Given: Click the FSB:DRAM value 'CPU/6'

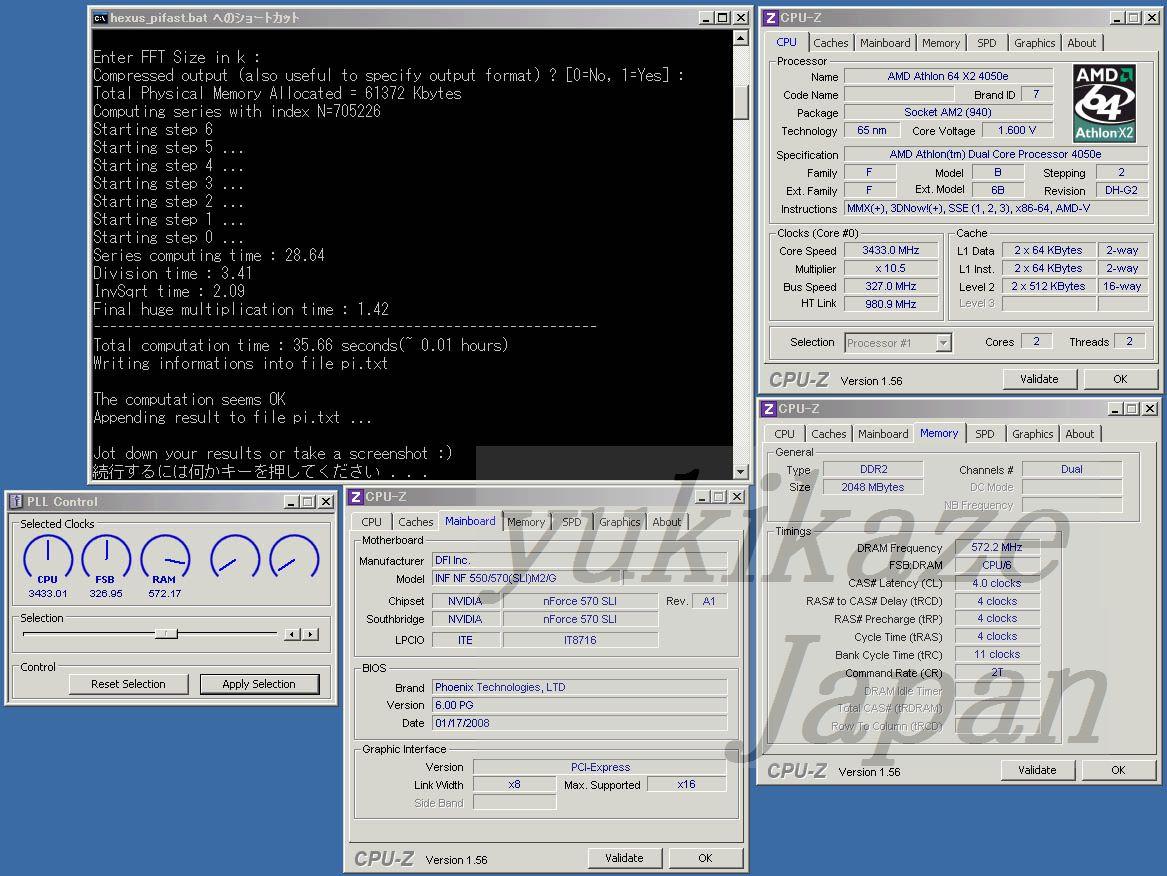Looking at the screenshot, I should pyautogui.click(x=997, y=565).
